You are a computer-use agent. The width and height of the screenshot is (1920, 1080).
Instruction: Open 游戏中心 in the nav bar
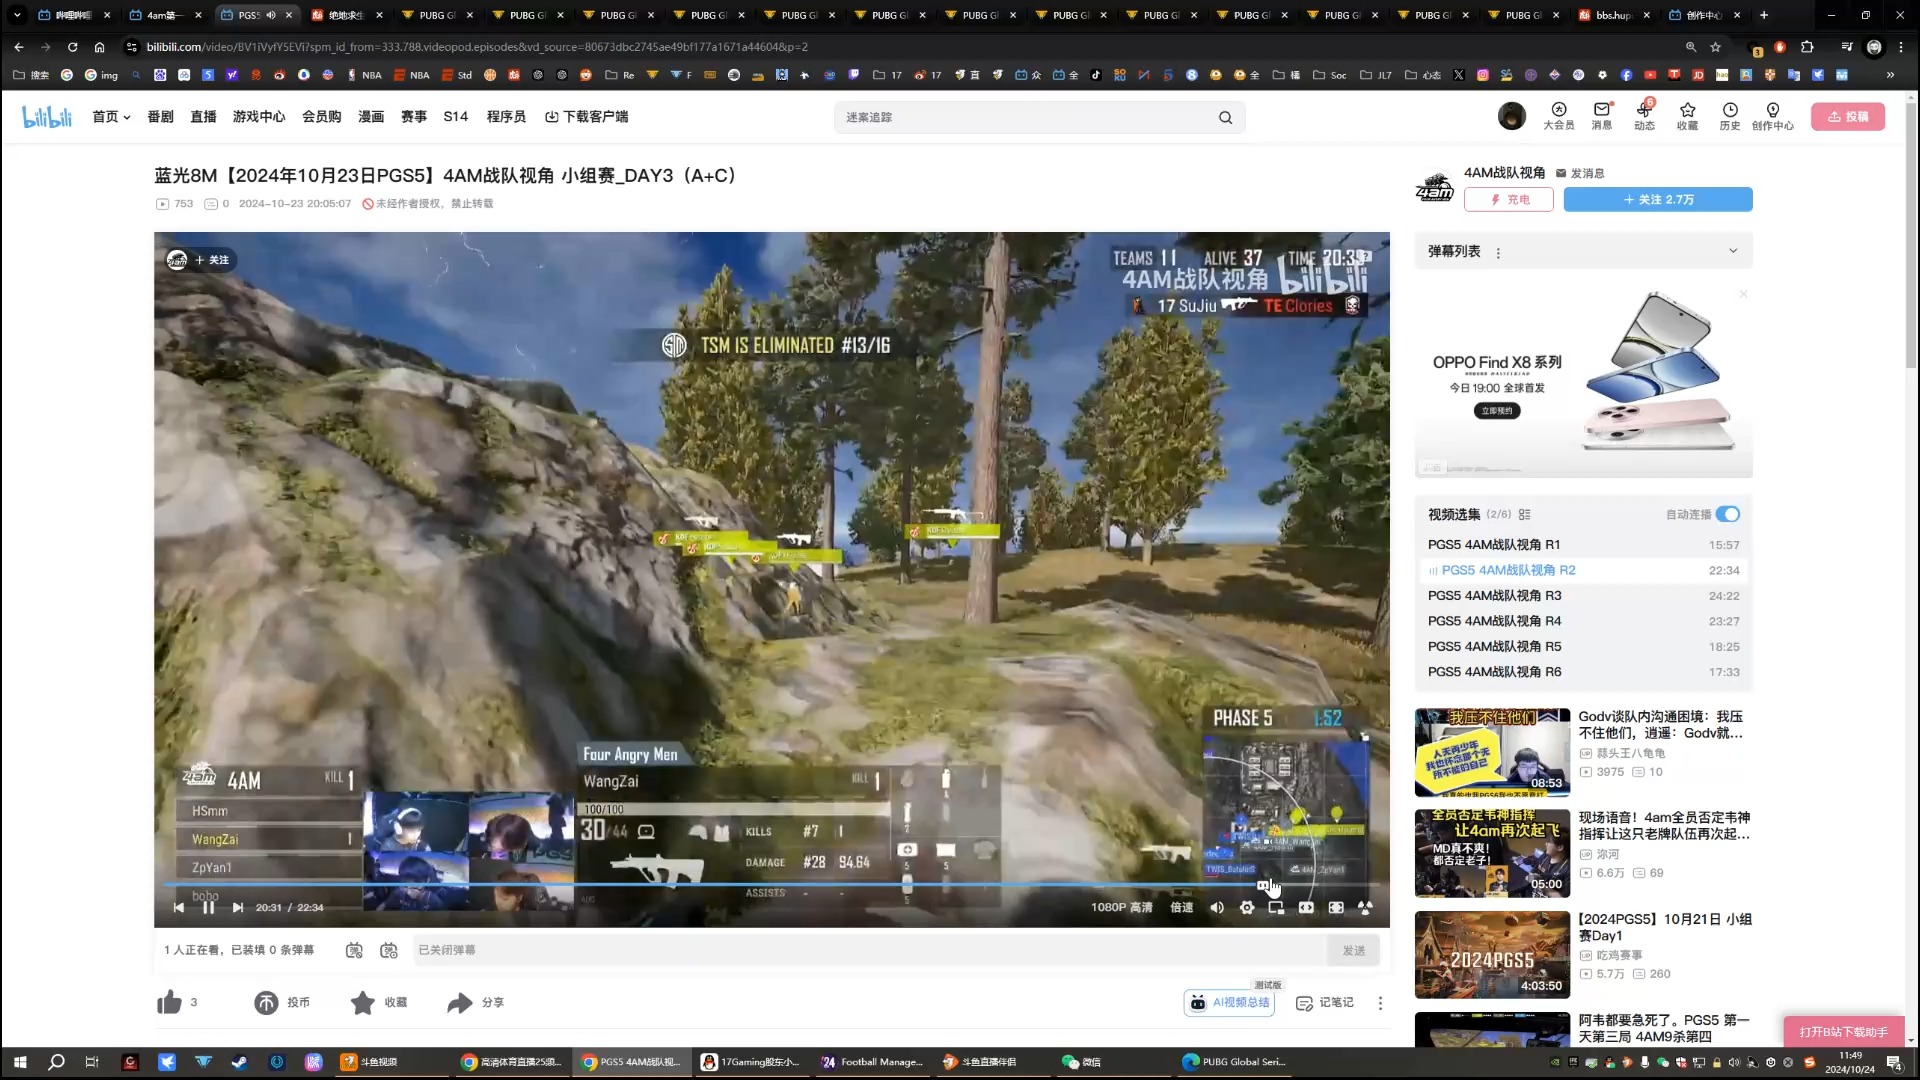pyautogui.click(x=259, y=117)
